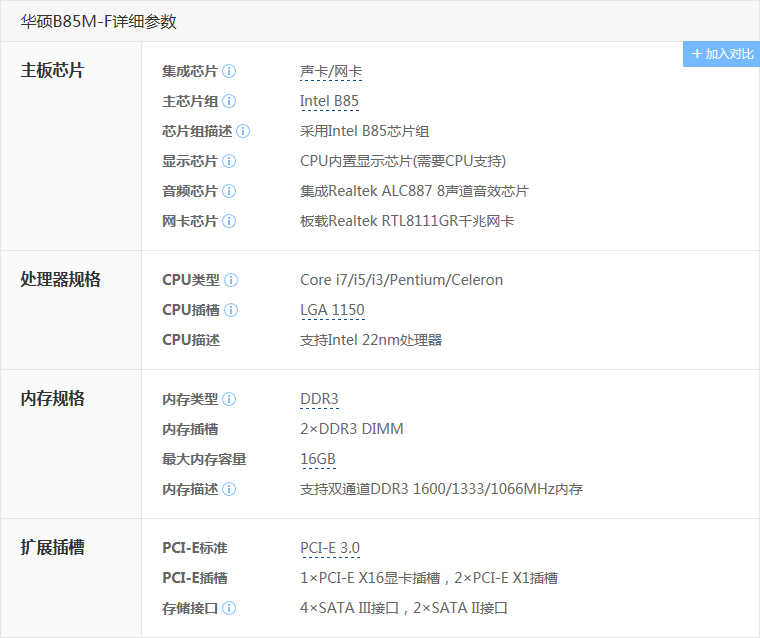Click info icon next to 音频芯片
This screenshot has height=638, width=760.
point(229,191)
